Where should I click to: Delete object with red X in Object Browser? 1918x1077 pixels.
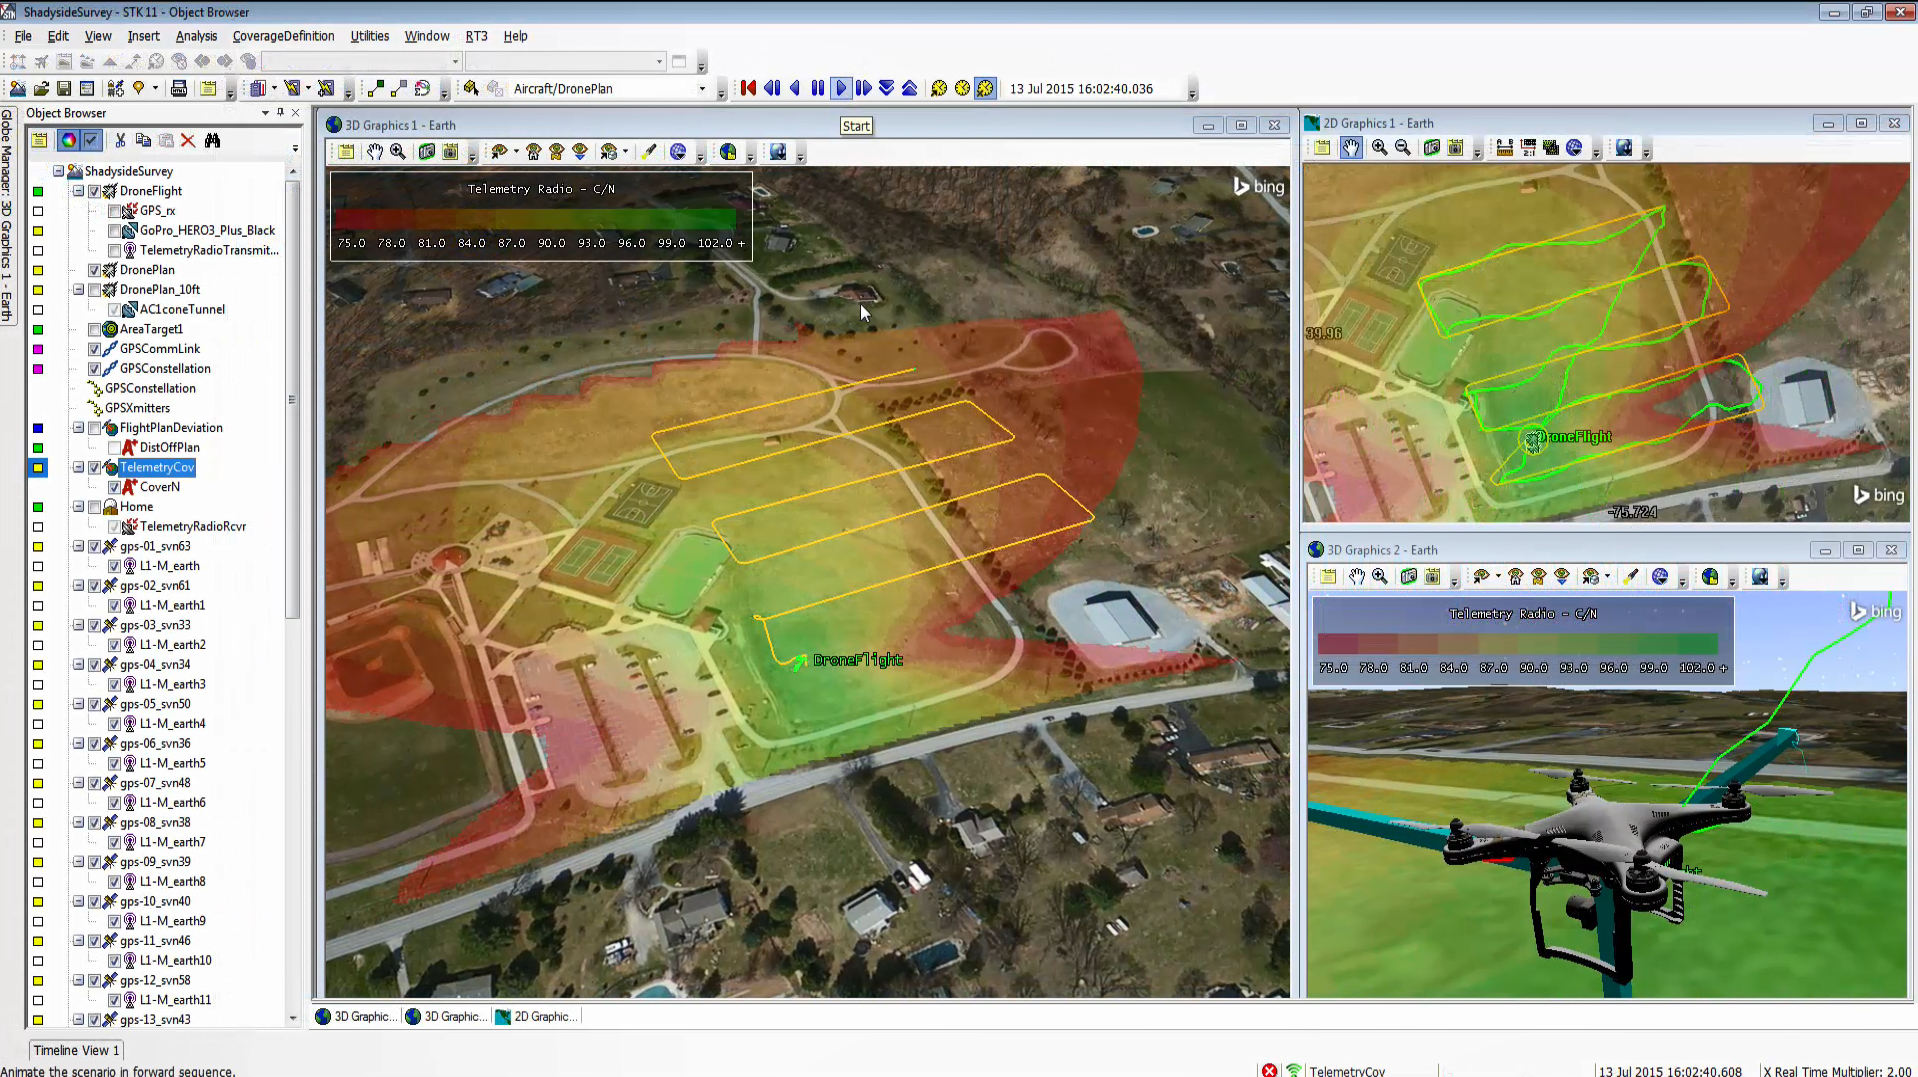(x=188, y=141)
